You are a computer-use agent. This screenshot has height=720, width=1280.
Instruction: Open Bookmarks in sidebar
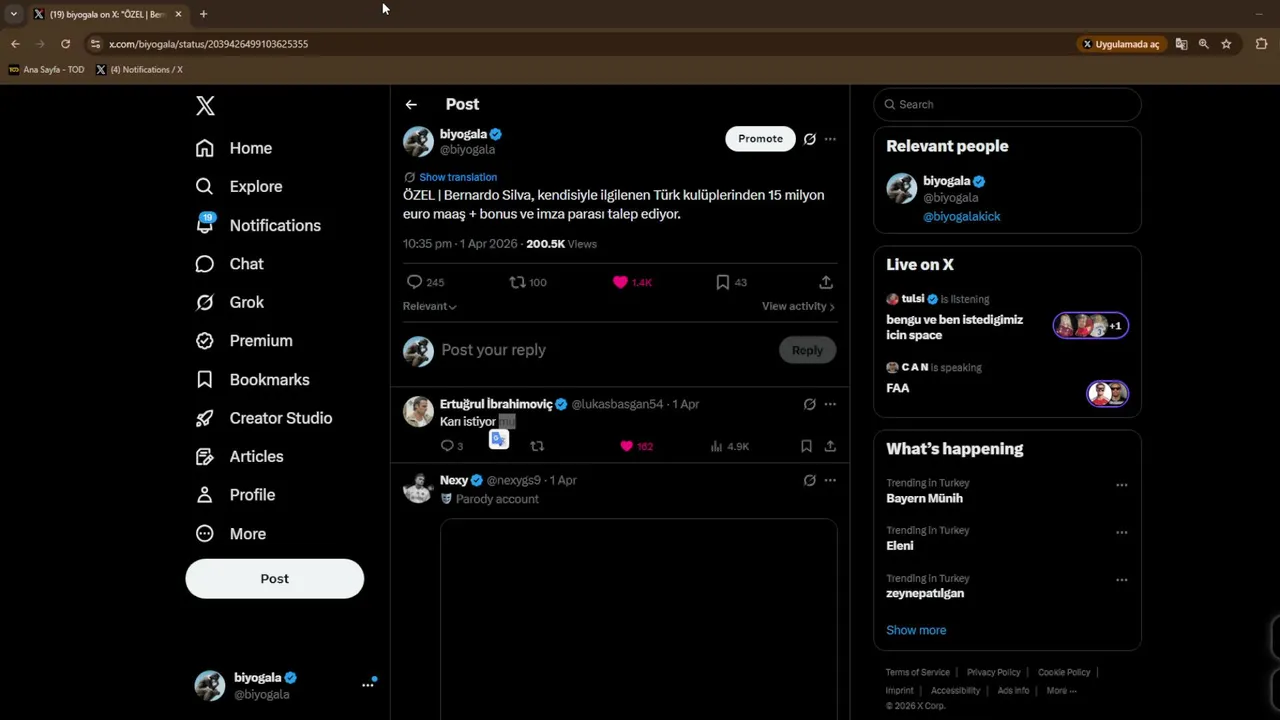coord(252,379)
